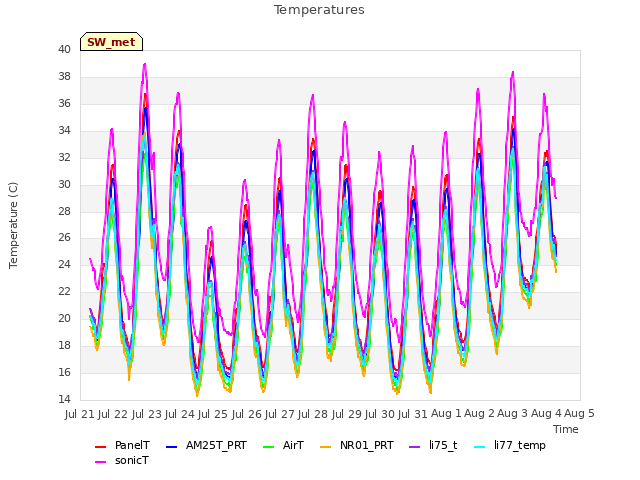Click the Jul 29 x-axis tick label
Screen dimensions: 640x480
pos(347,414)
